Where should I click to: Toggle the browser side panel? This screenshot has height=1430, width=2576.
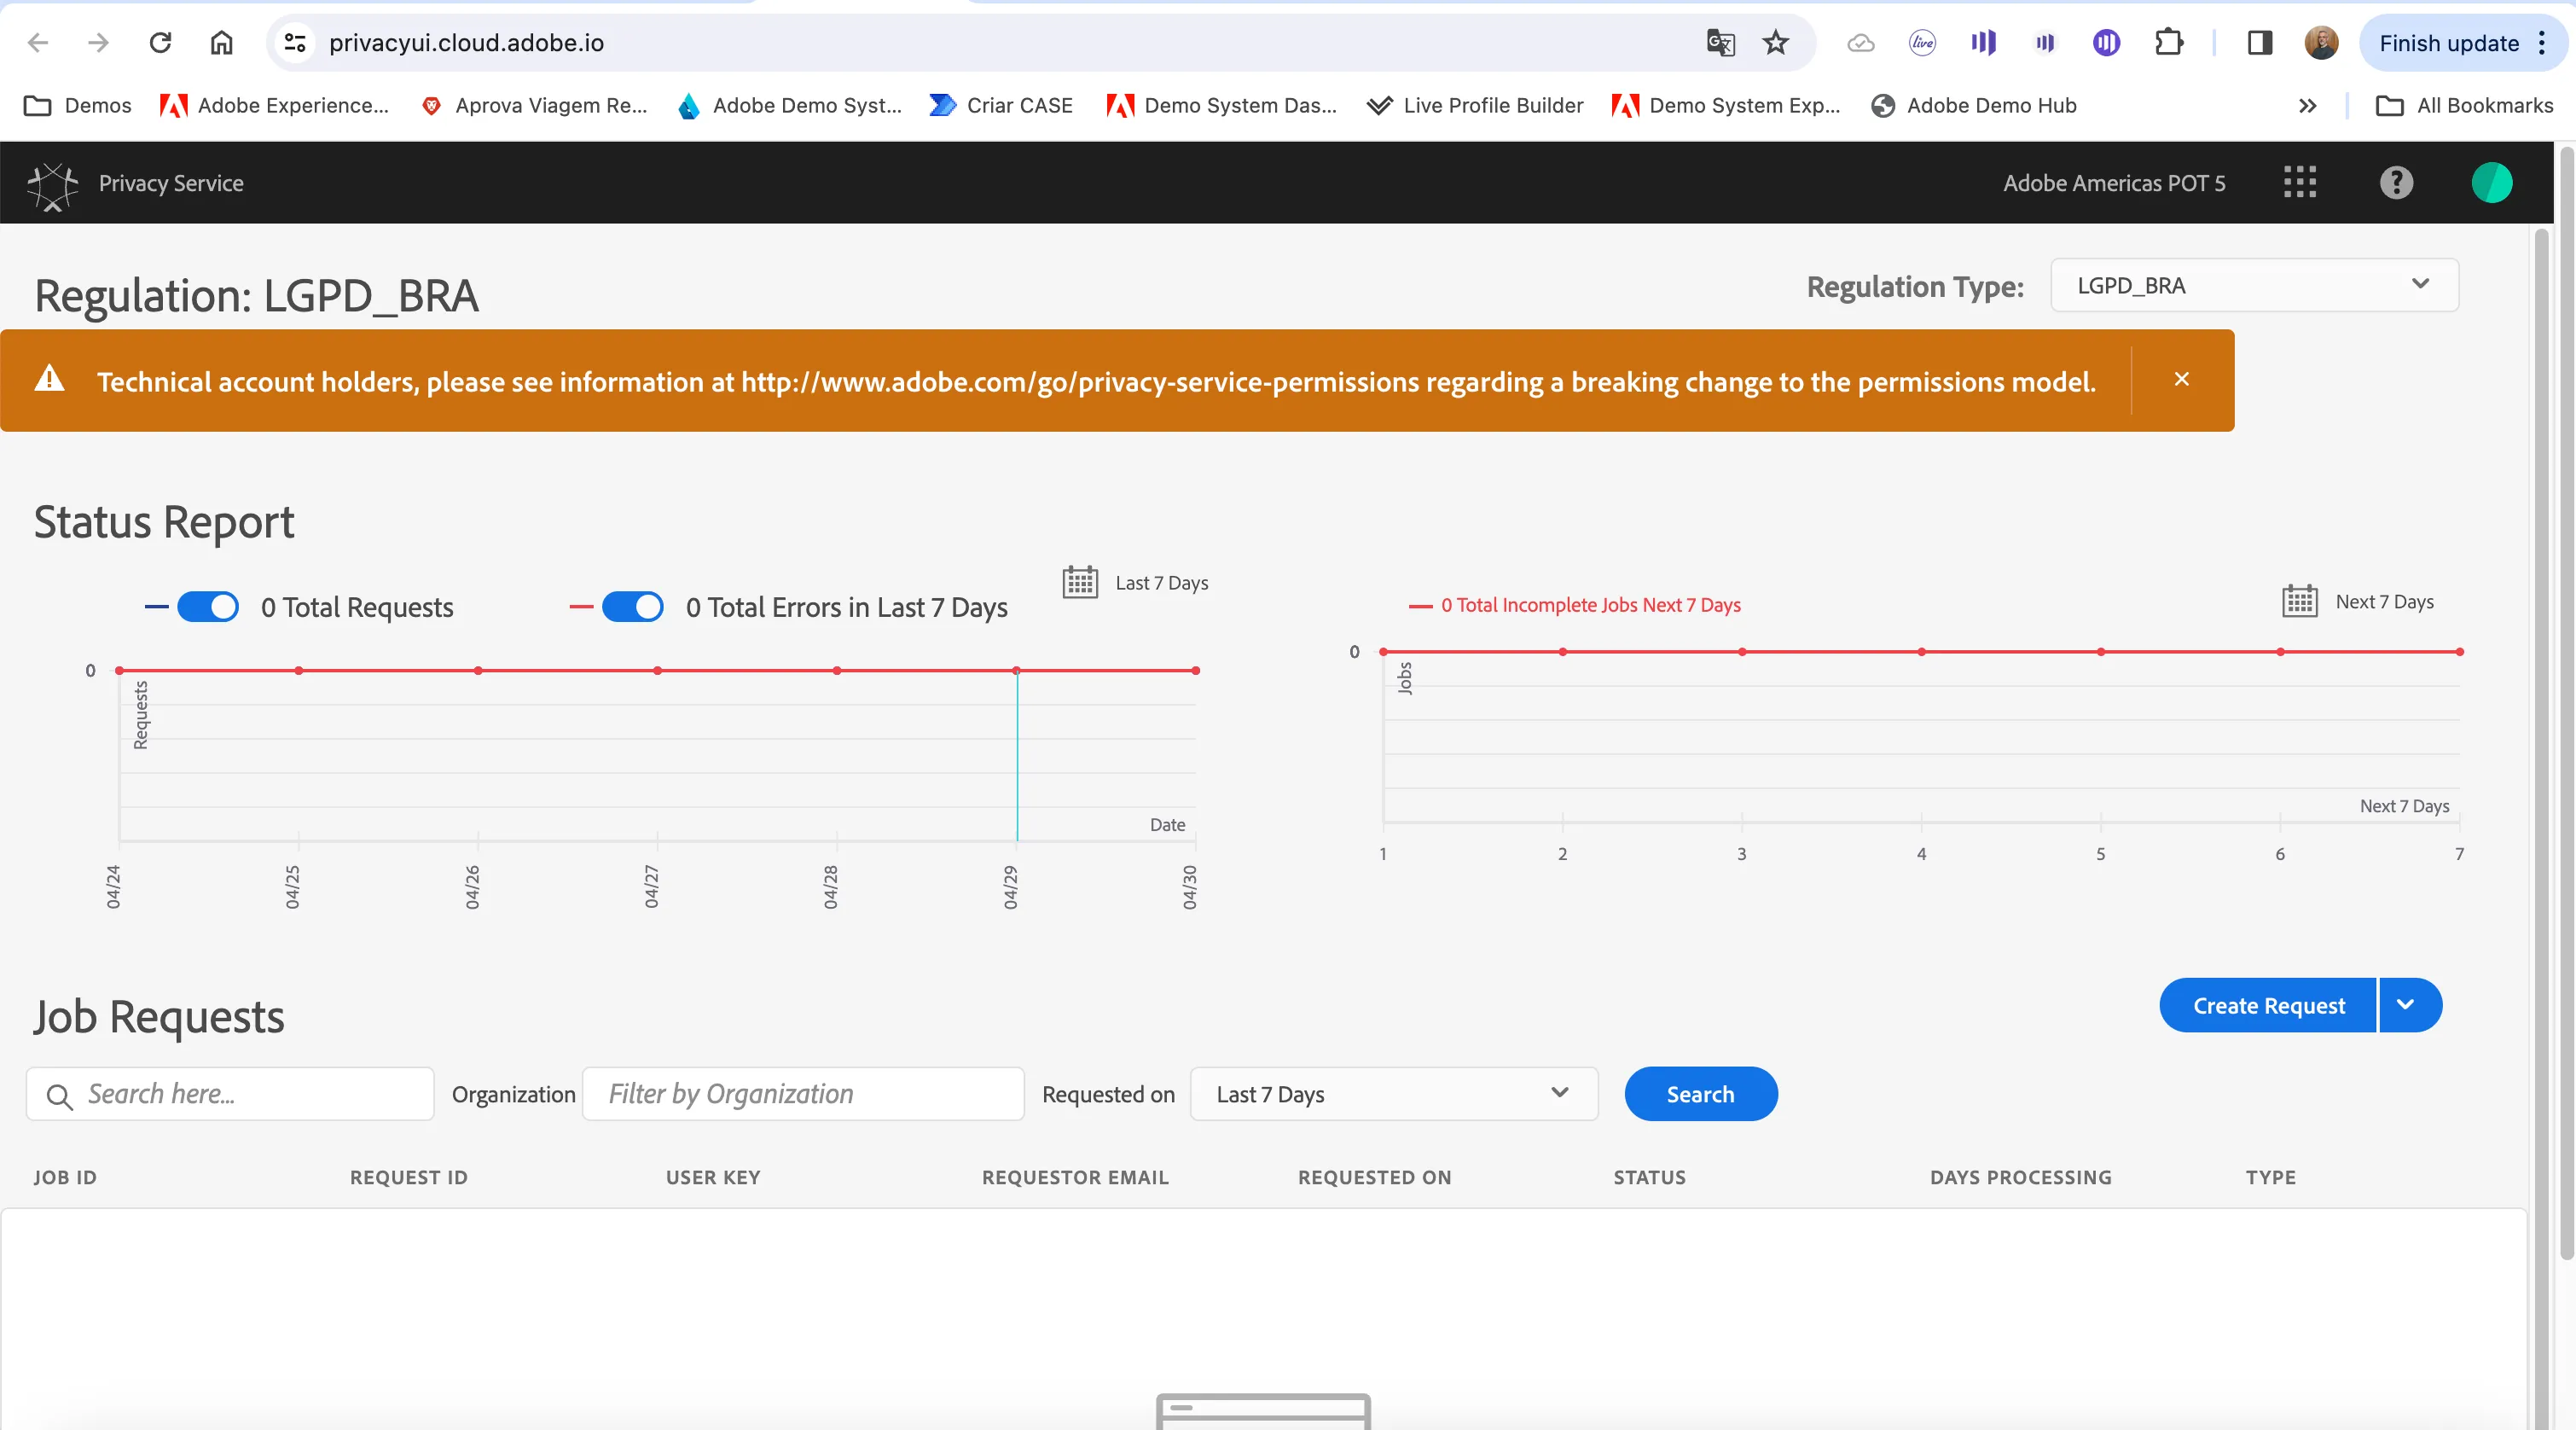pos(2260,42)
